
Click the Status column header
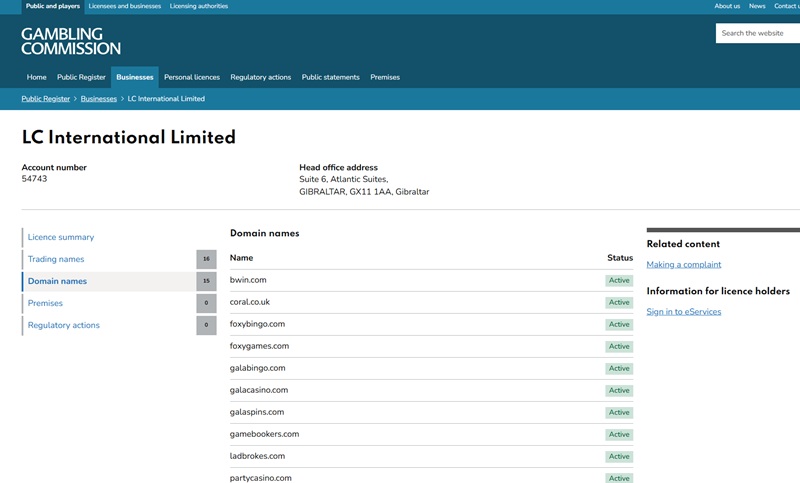coord(620,258)
